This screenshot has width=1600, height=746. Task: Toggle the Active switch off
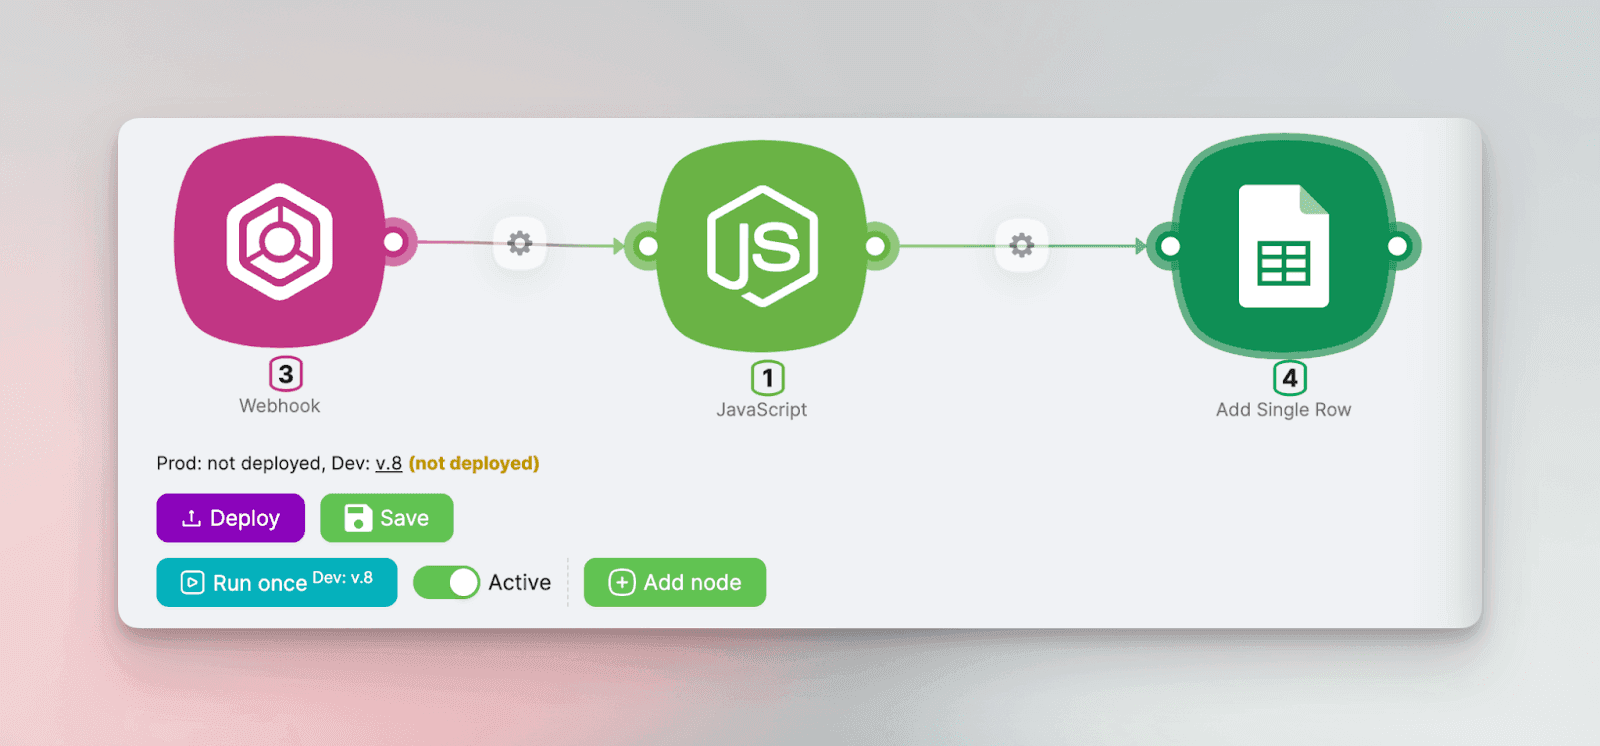(x=447, y=582)
